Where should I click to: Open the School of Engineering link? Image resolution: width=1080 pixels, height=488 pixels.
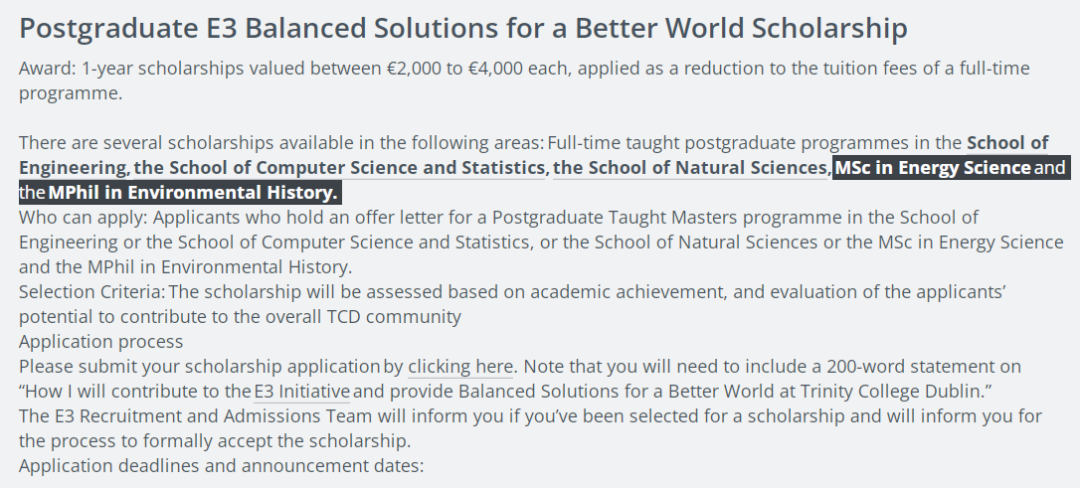pyautogui.click(x=1008, y=143)
